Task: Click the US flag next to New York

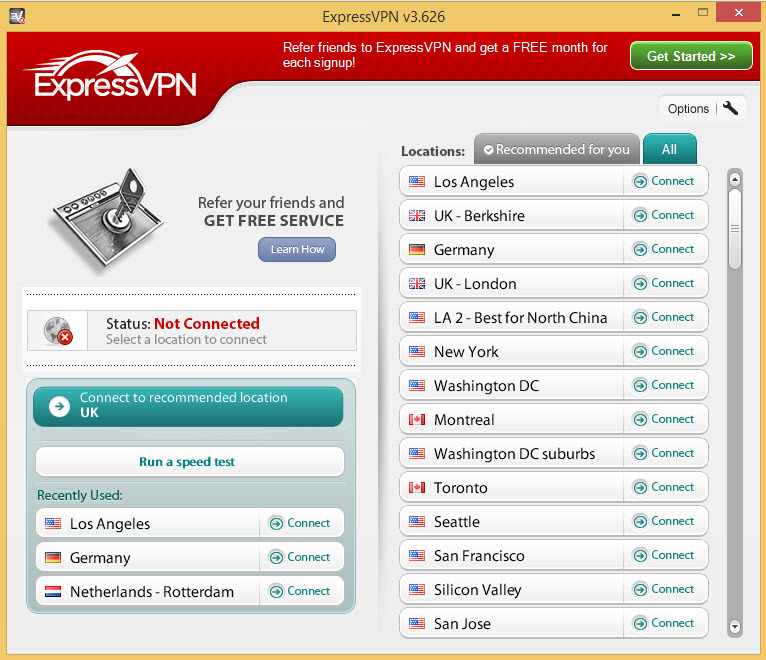Action: pos(417,351)
